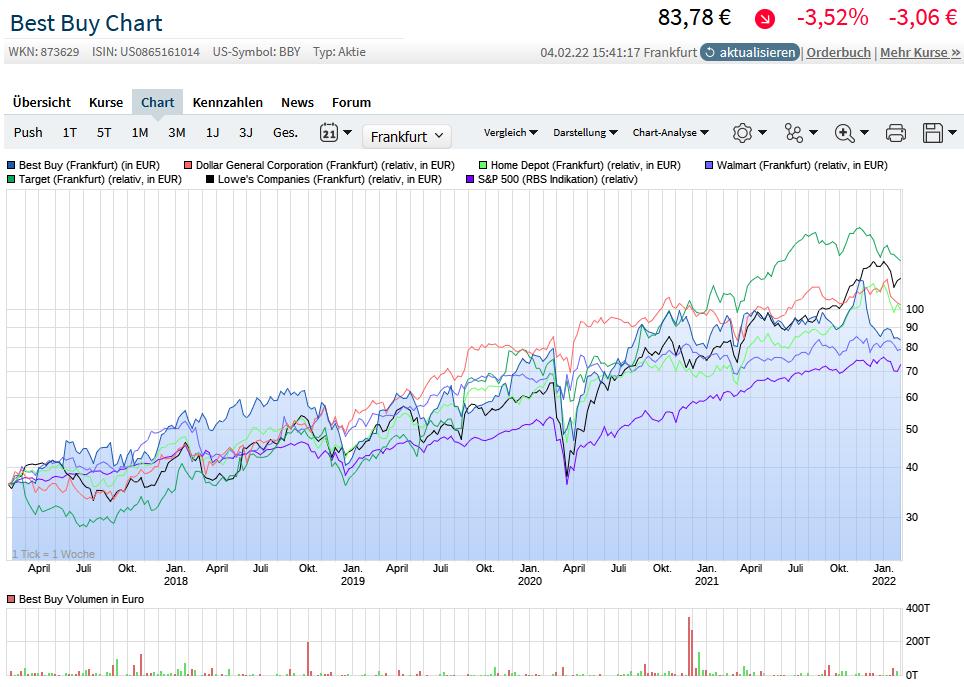Click the red down-arrow trend icon
This screenshot has width=964, height=687.
click(765, 19)
